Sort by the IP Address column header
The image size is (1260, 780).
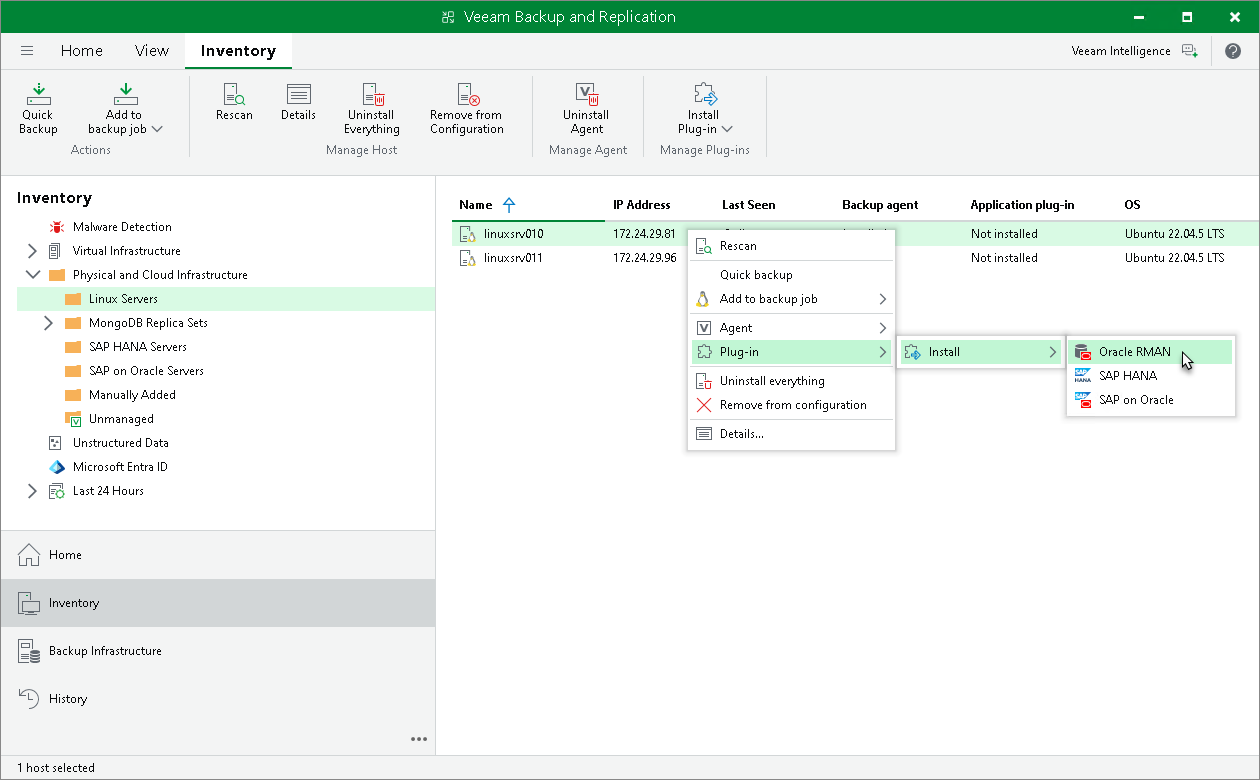click(642, 205)
